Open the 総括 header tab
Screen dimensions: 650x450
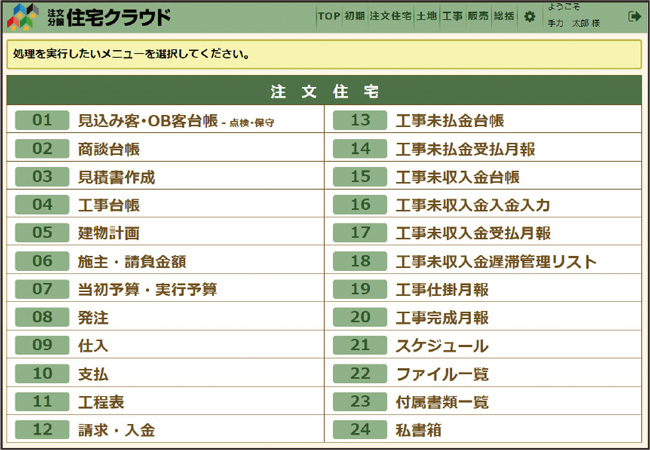[x=504, y=16]
